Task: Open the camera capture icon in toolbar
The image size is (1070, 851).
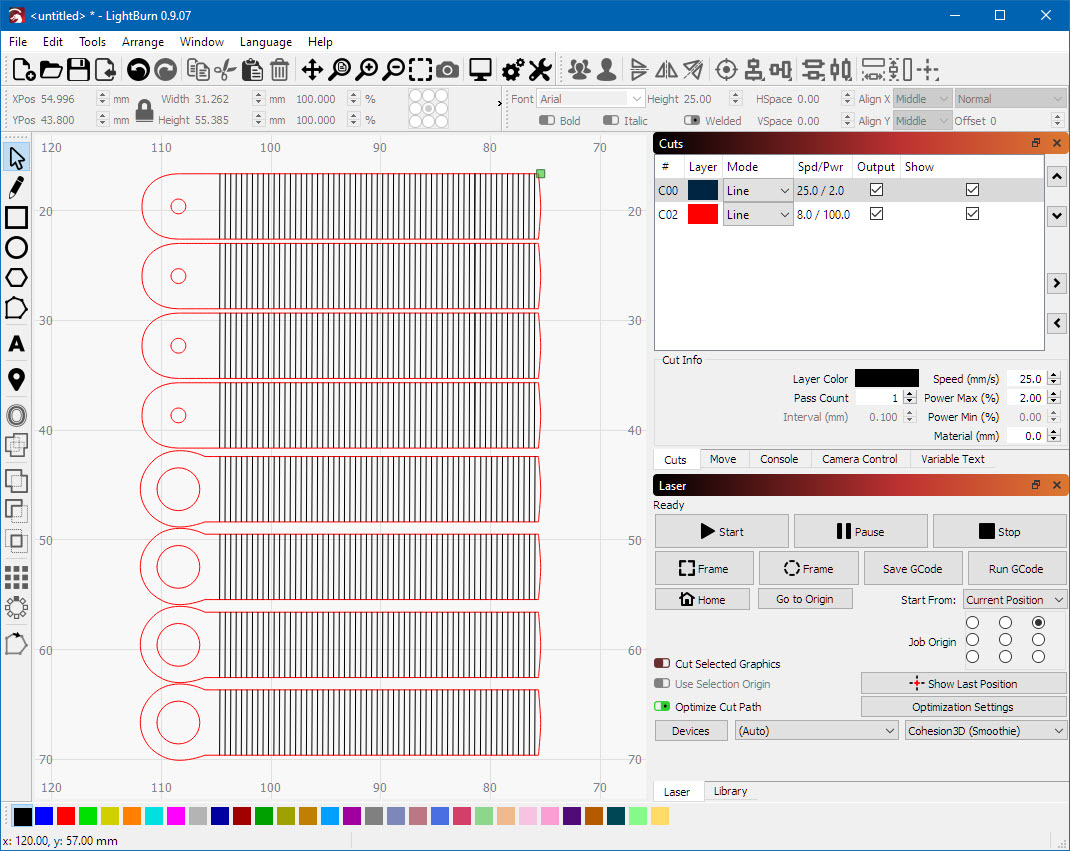Action: (447, 69)
